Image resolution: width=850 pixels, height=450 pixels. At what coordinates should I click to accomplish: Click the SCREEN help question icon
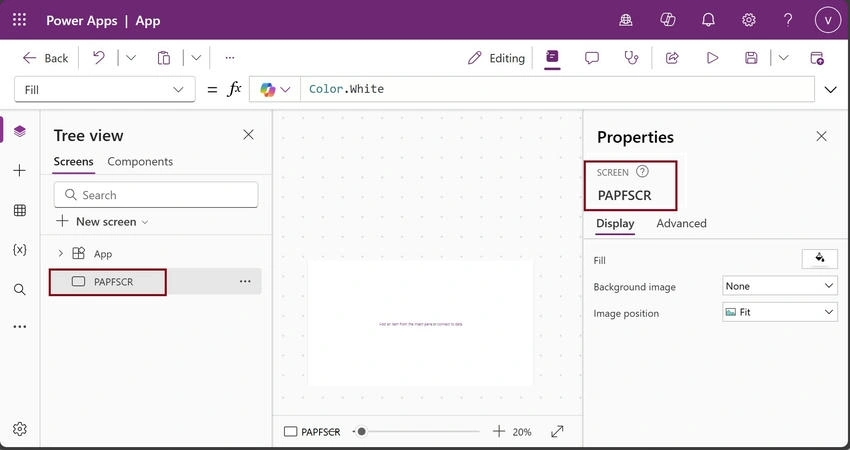pos(642,172)
